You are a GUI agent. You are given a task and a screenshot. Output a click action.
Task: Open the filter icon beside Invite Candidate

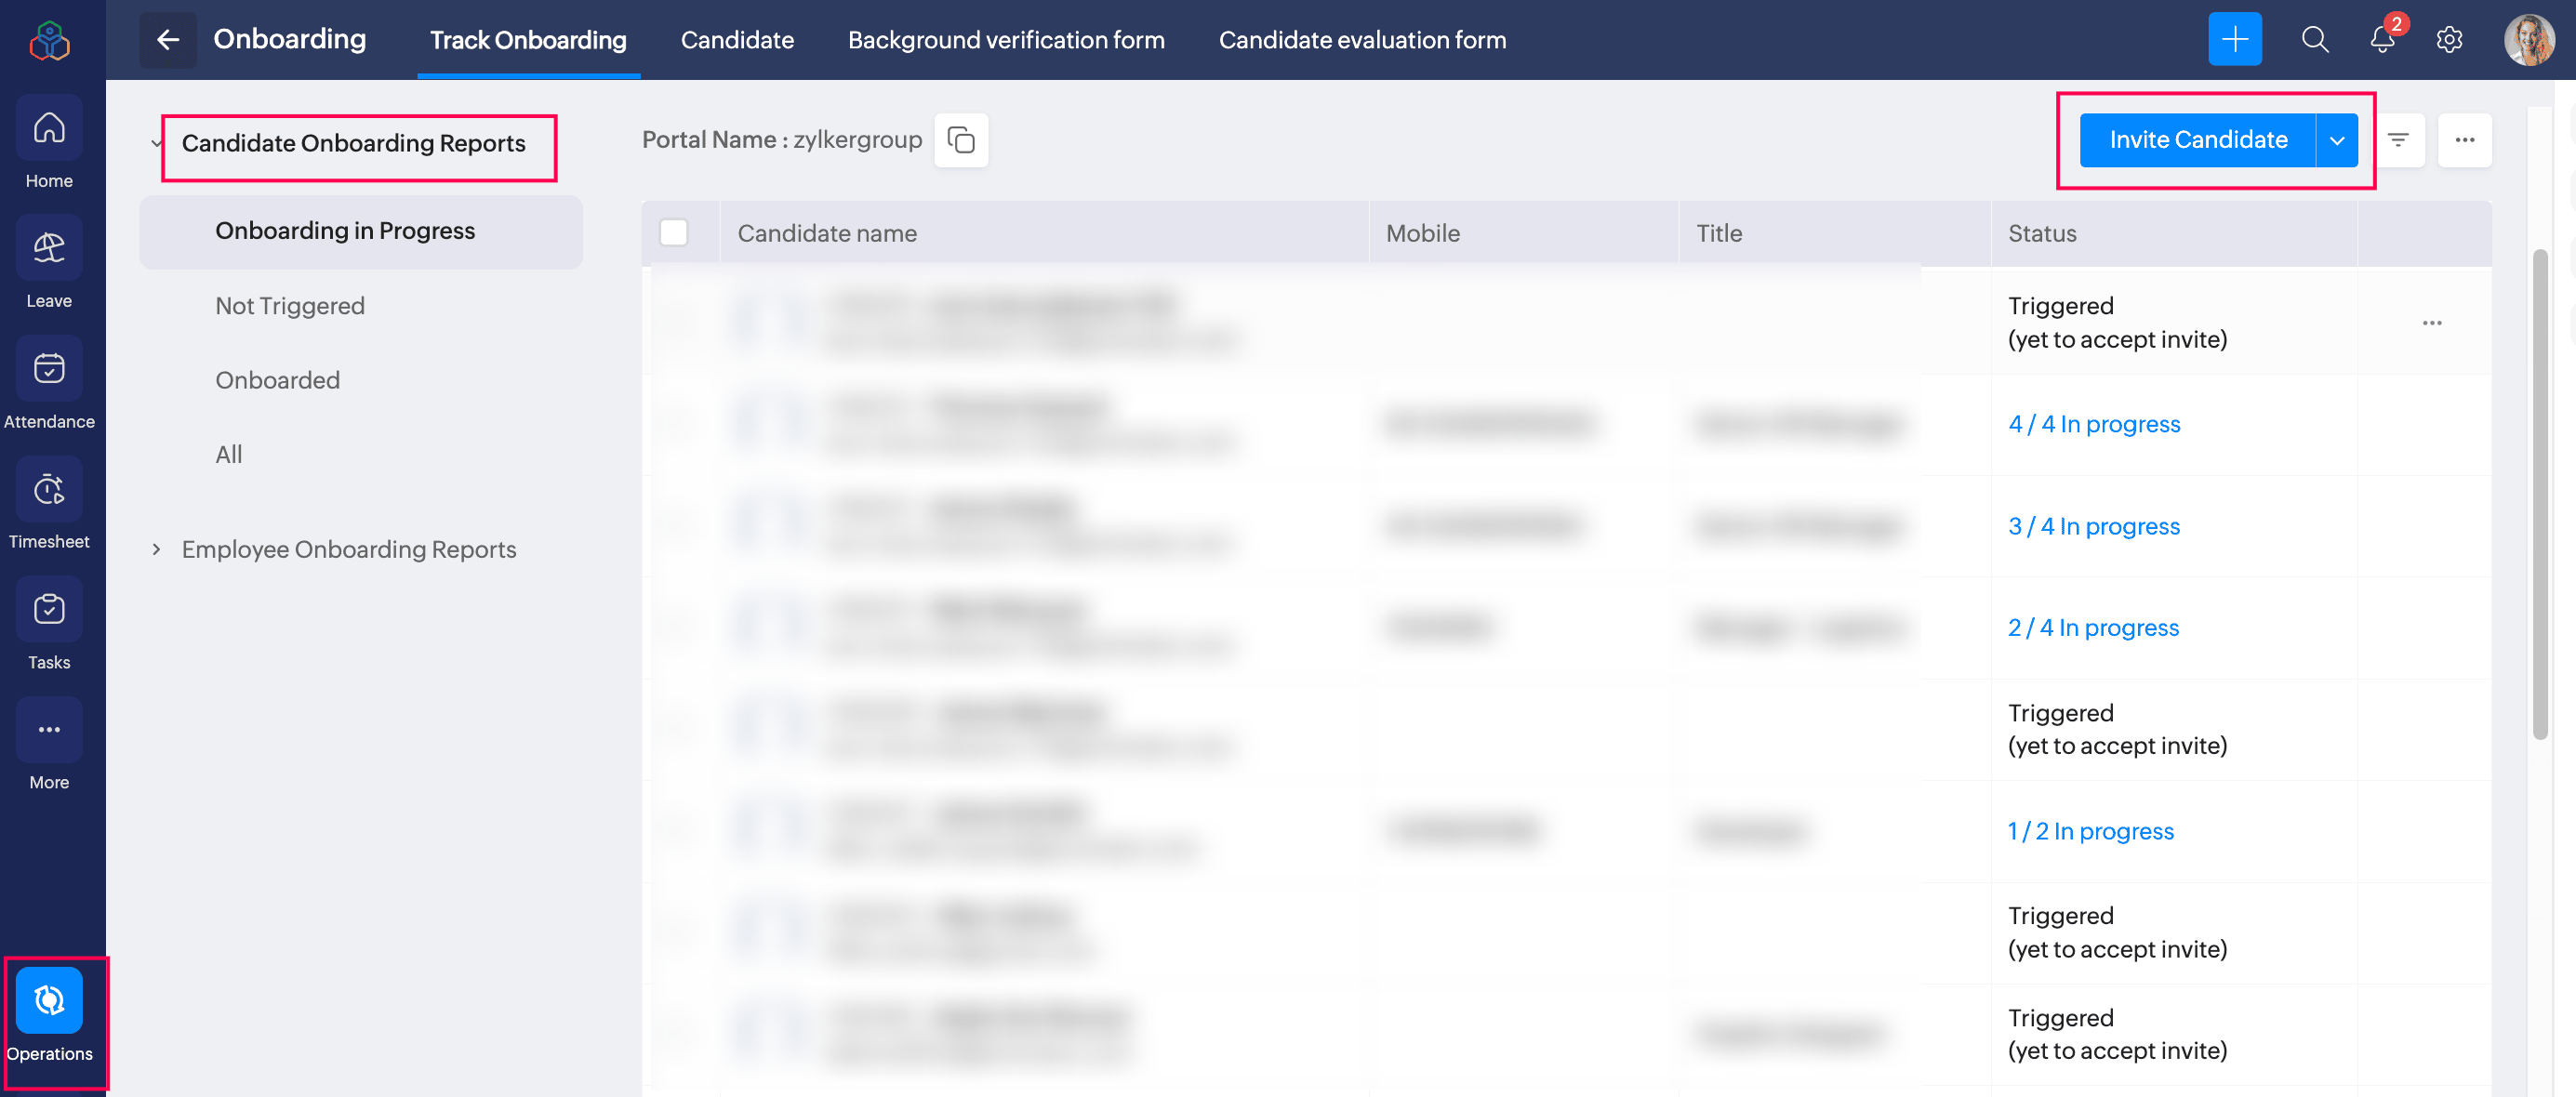(2397, 140)
